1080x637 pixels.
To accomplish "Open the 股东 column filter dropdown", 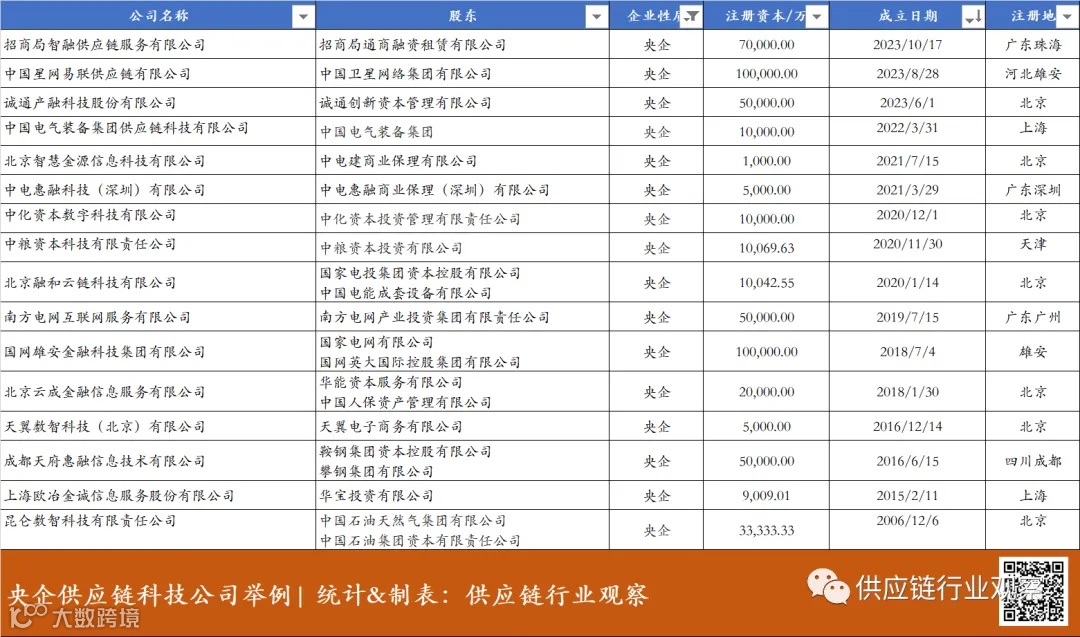I will 596,17.
